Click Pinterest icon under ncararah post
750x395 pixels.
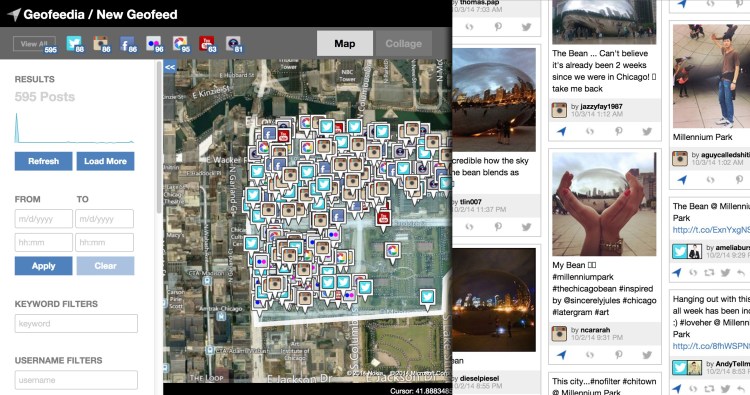coord(618,354)
